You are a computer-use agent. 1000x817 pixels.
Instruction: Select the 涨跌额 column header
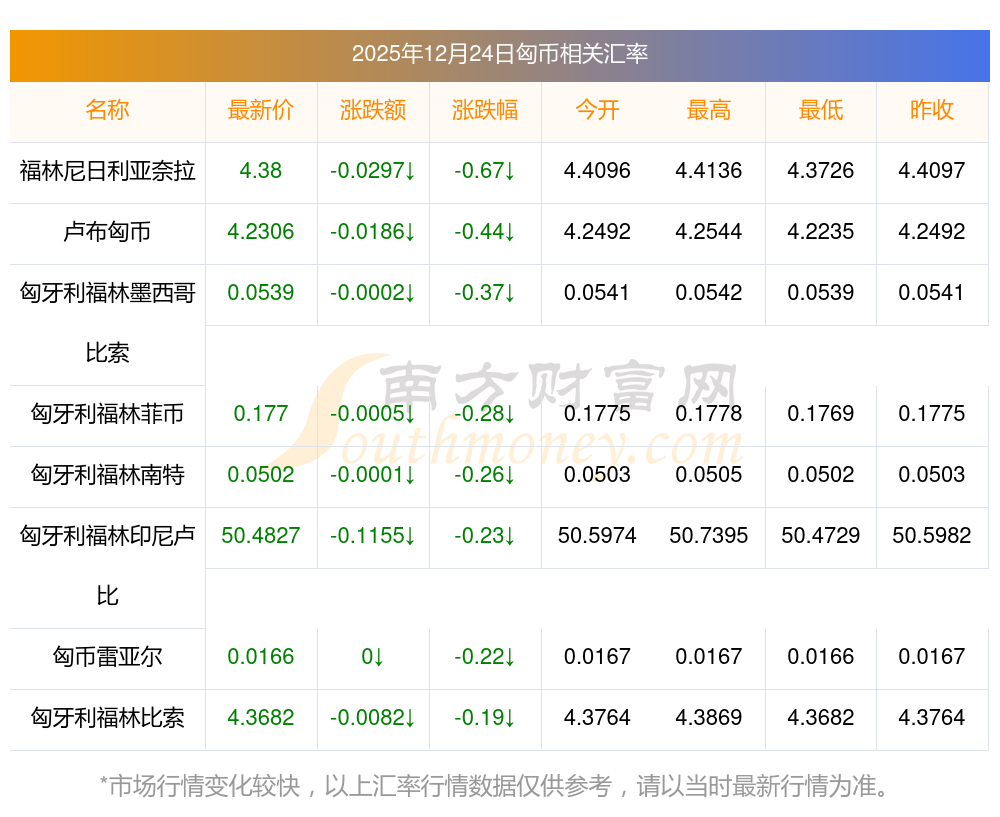pos(373,110)
